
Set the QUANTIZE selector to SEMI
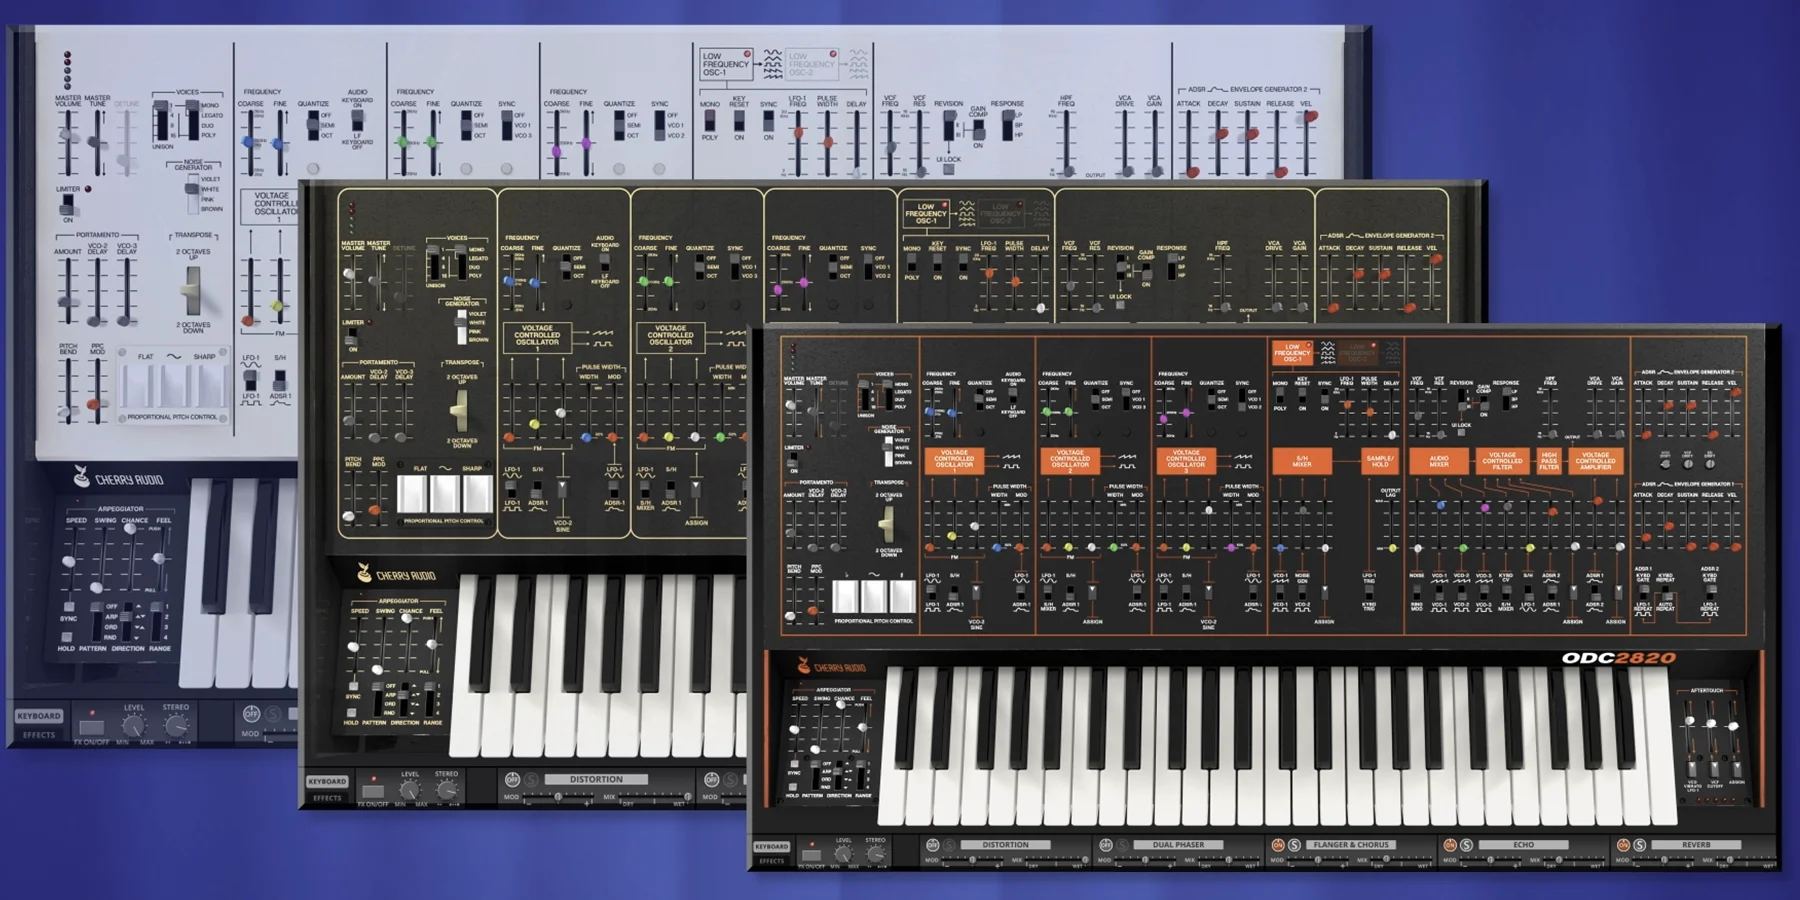978,397
